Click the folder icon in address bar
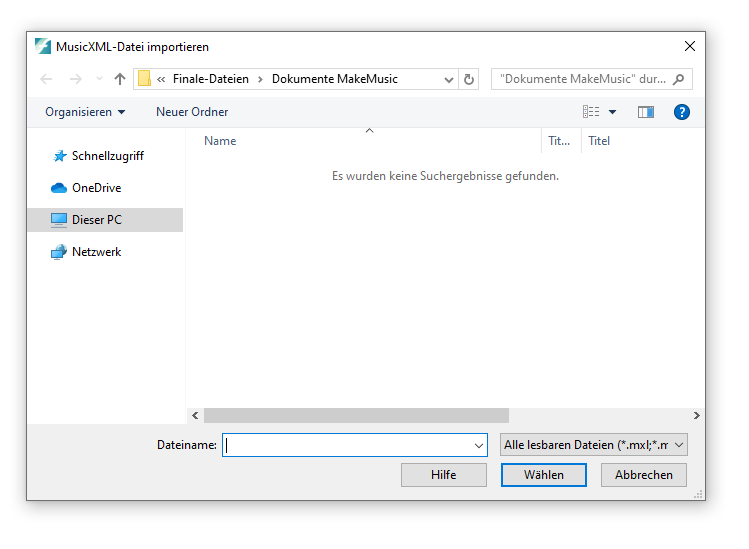The image size is (749, 549). [x=144, y=79]
